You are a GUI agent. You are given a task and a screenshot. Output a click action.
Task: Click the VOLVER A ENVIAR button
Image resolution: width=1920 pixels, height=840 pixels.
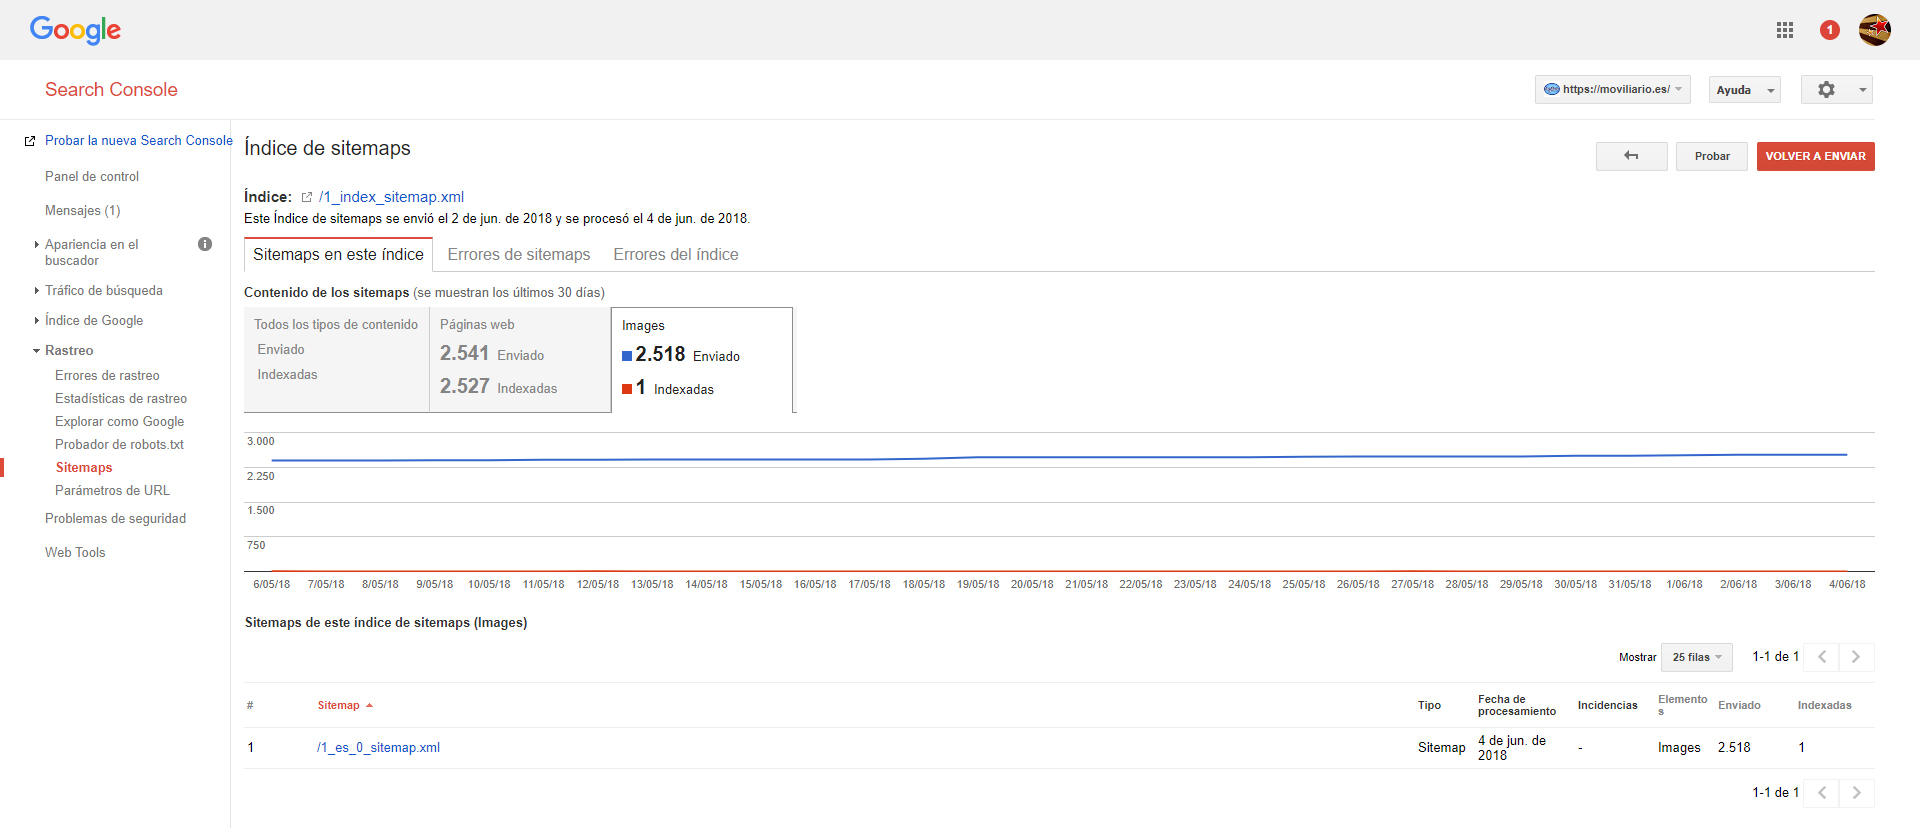(1815, 156)
